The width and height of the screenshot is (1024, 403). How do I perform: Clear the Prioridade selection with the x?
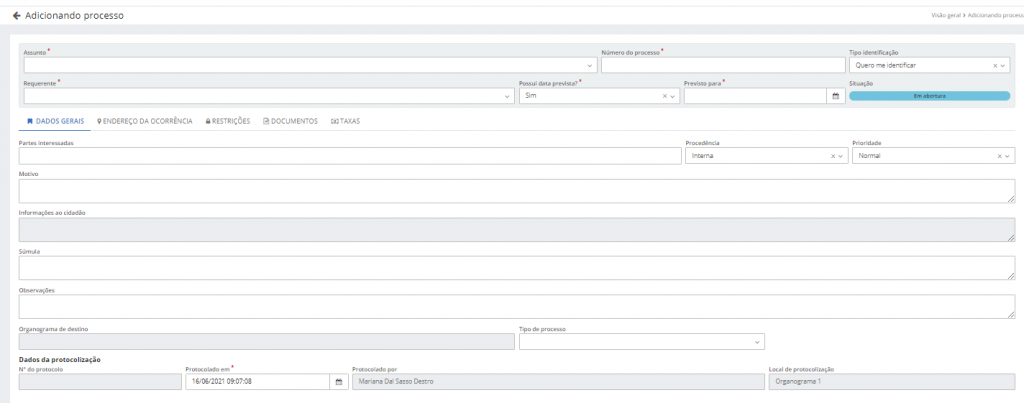click(999, 156)
